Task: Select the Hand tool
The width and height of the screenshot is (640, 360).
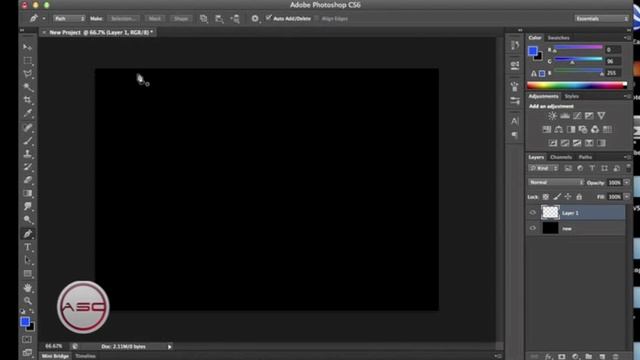Action: [27, 288]
